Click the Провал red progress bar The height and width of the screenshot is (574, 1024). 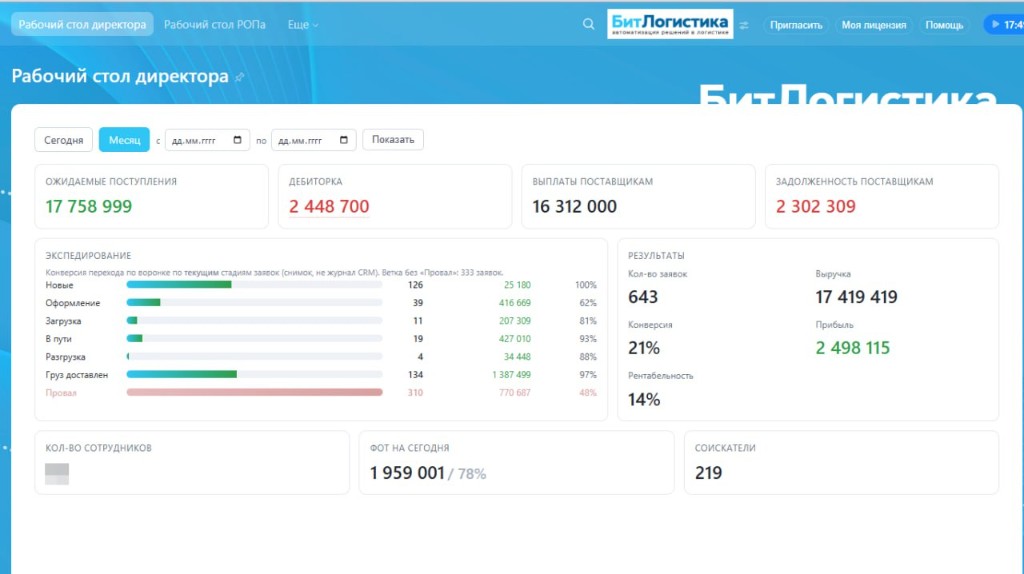point(254,392)
